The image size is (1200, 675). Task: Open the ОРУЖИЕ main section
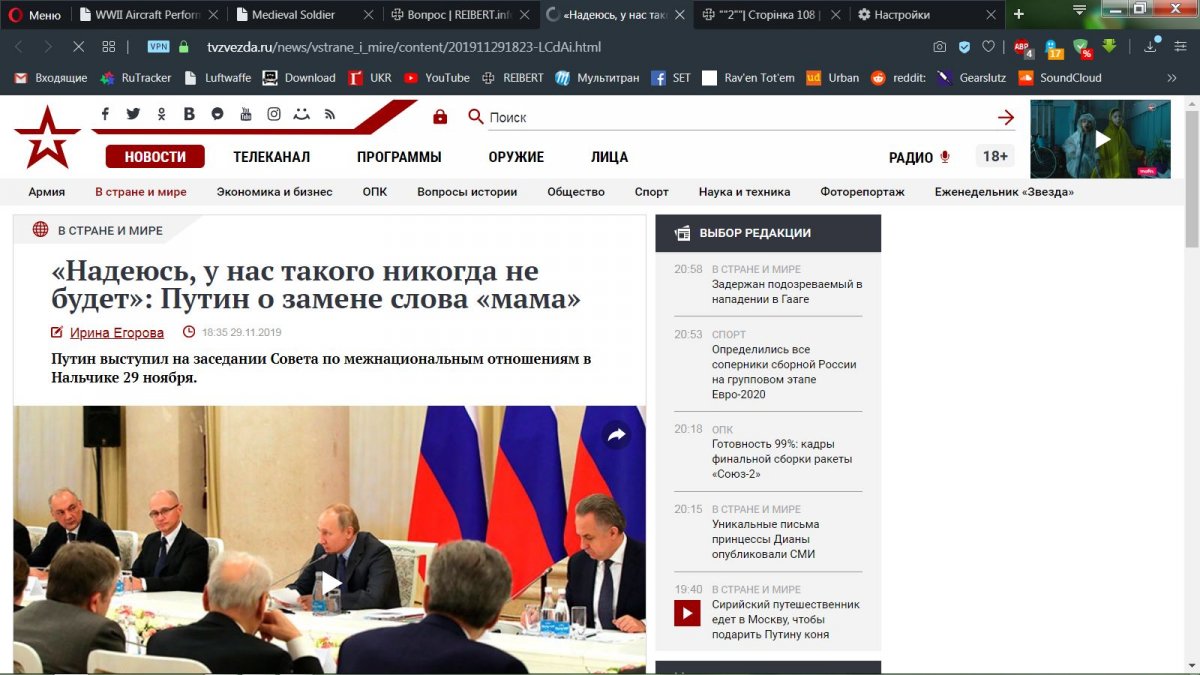[x=516, y=157]
